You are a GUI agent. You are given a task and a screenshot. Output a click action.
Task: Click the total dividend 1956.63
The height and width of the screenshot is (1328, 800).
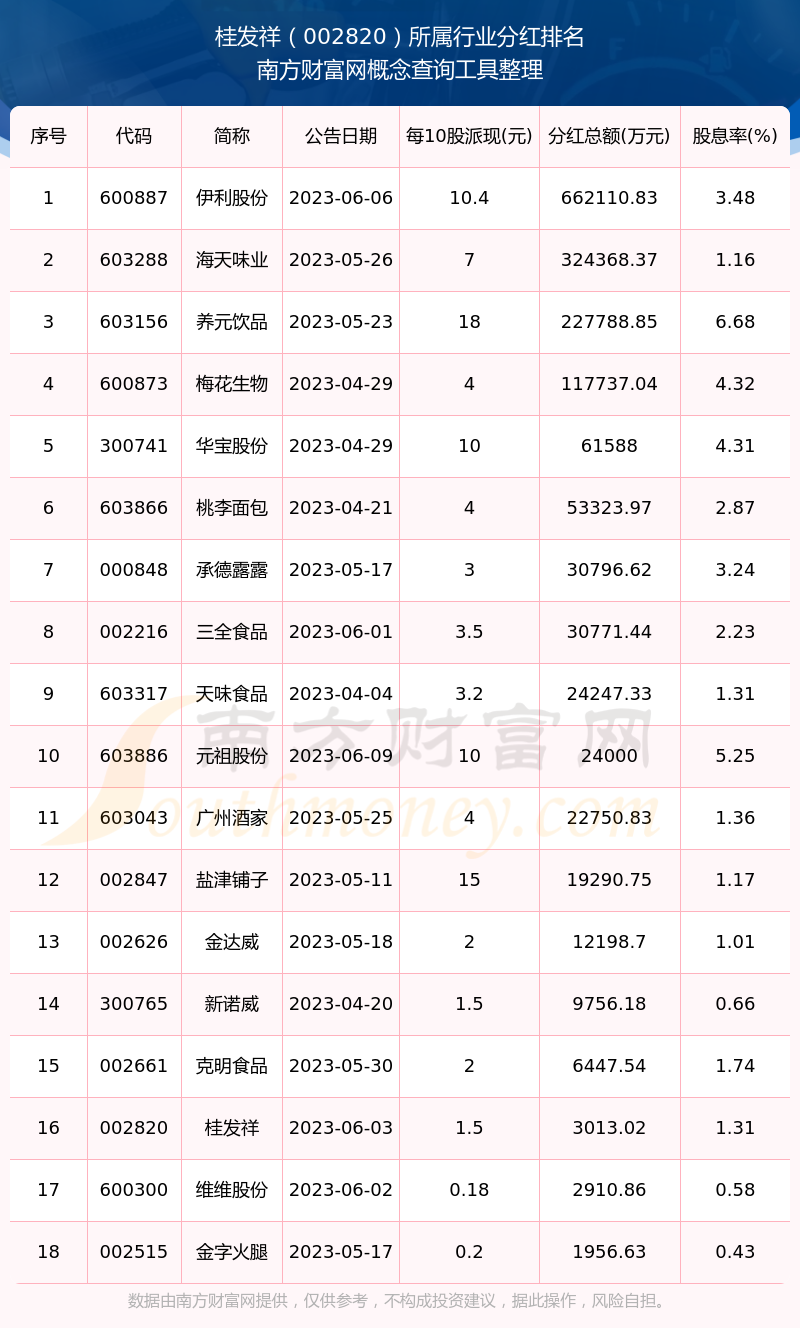(609, 1252)
